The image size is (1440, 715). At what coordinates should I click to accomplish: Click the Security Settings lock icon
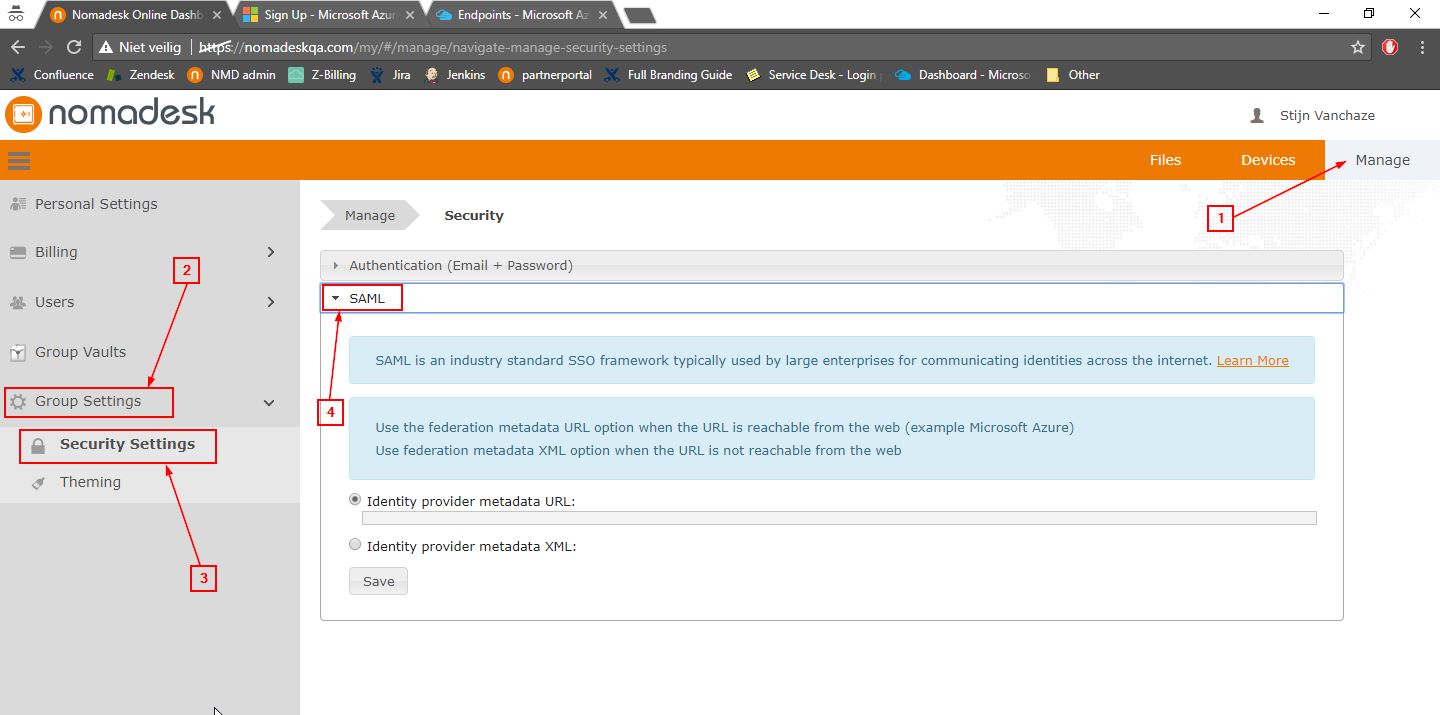38,446
